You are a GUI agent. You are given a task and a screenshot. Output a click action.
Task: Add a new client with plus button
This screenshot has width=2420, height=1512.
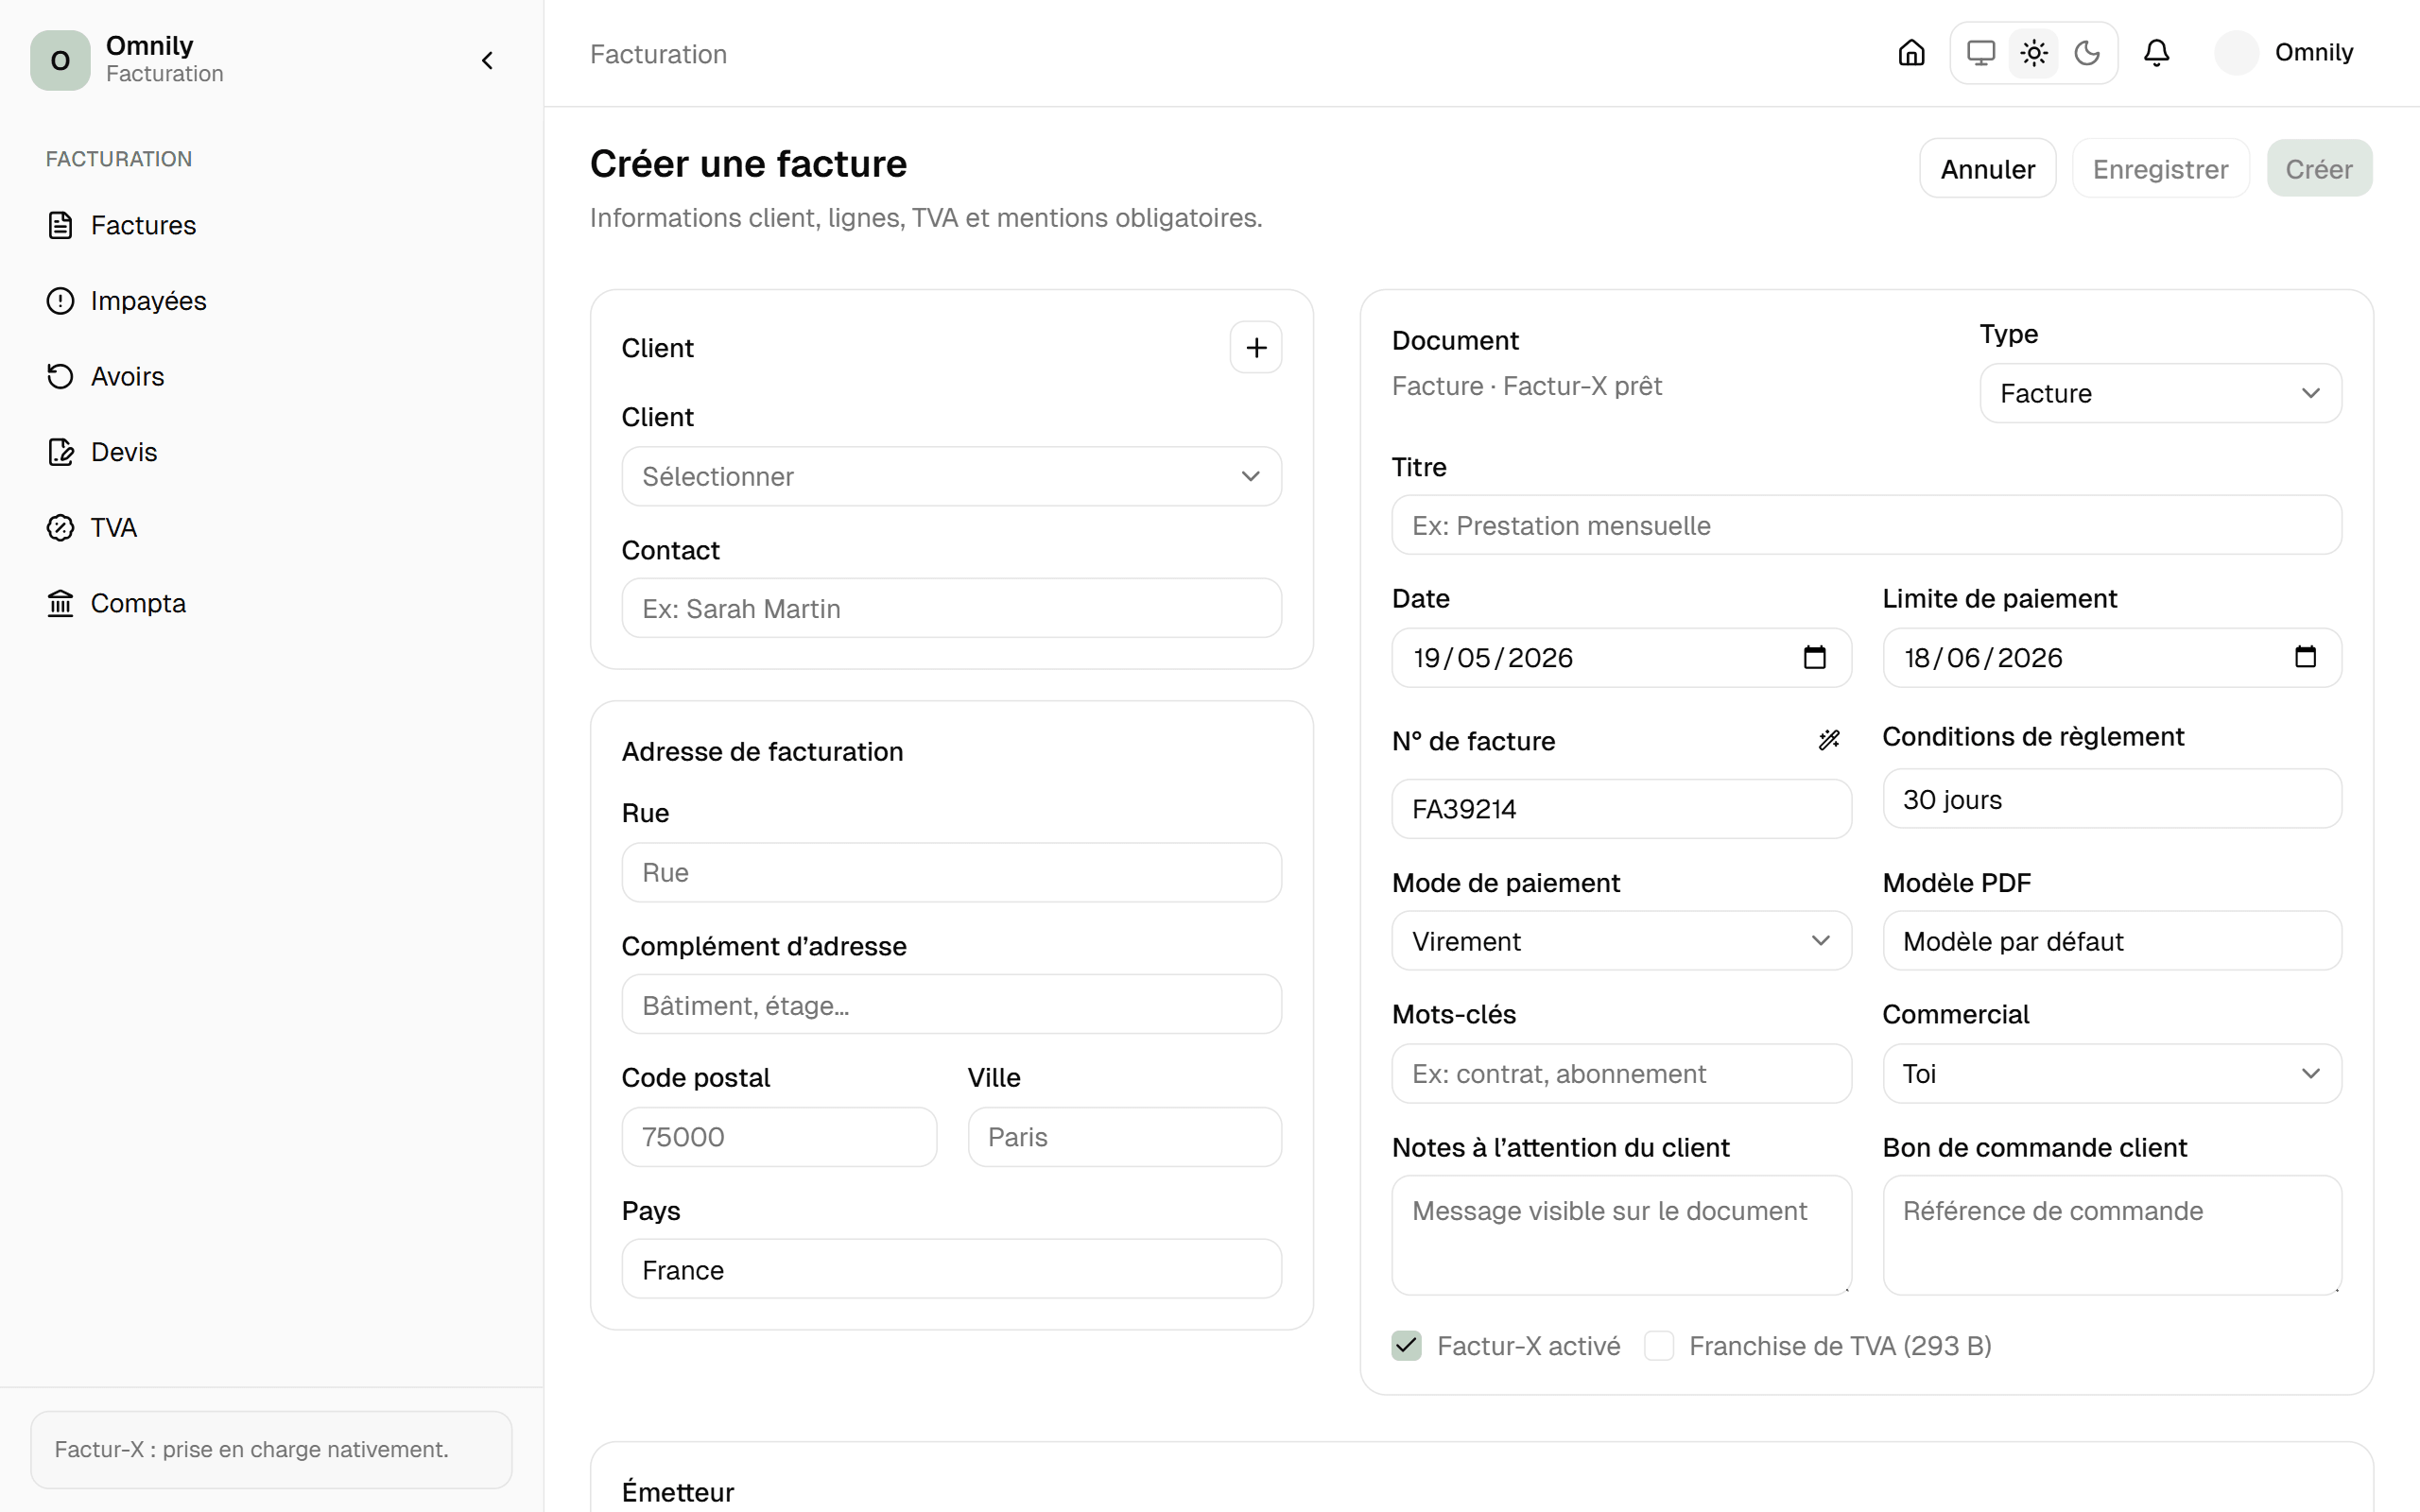coord(1256,347)
